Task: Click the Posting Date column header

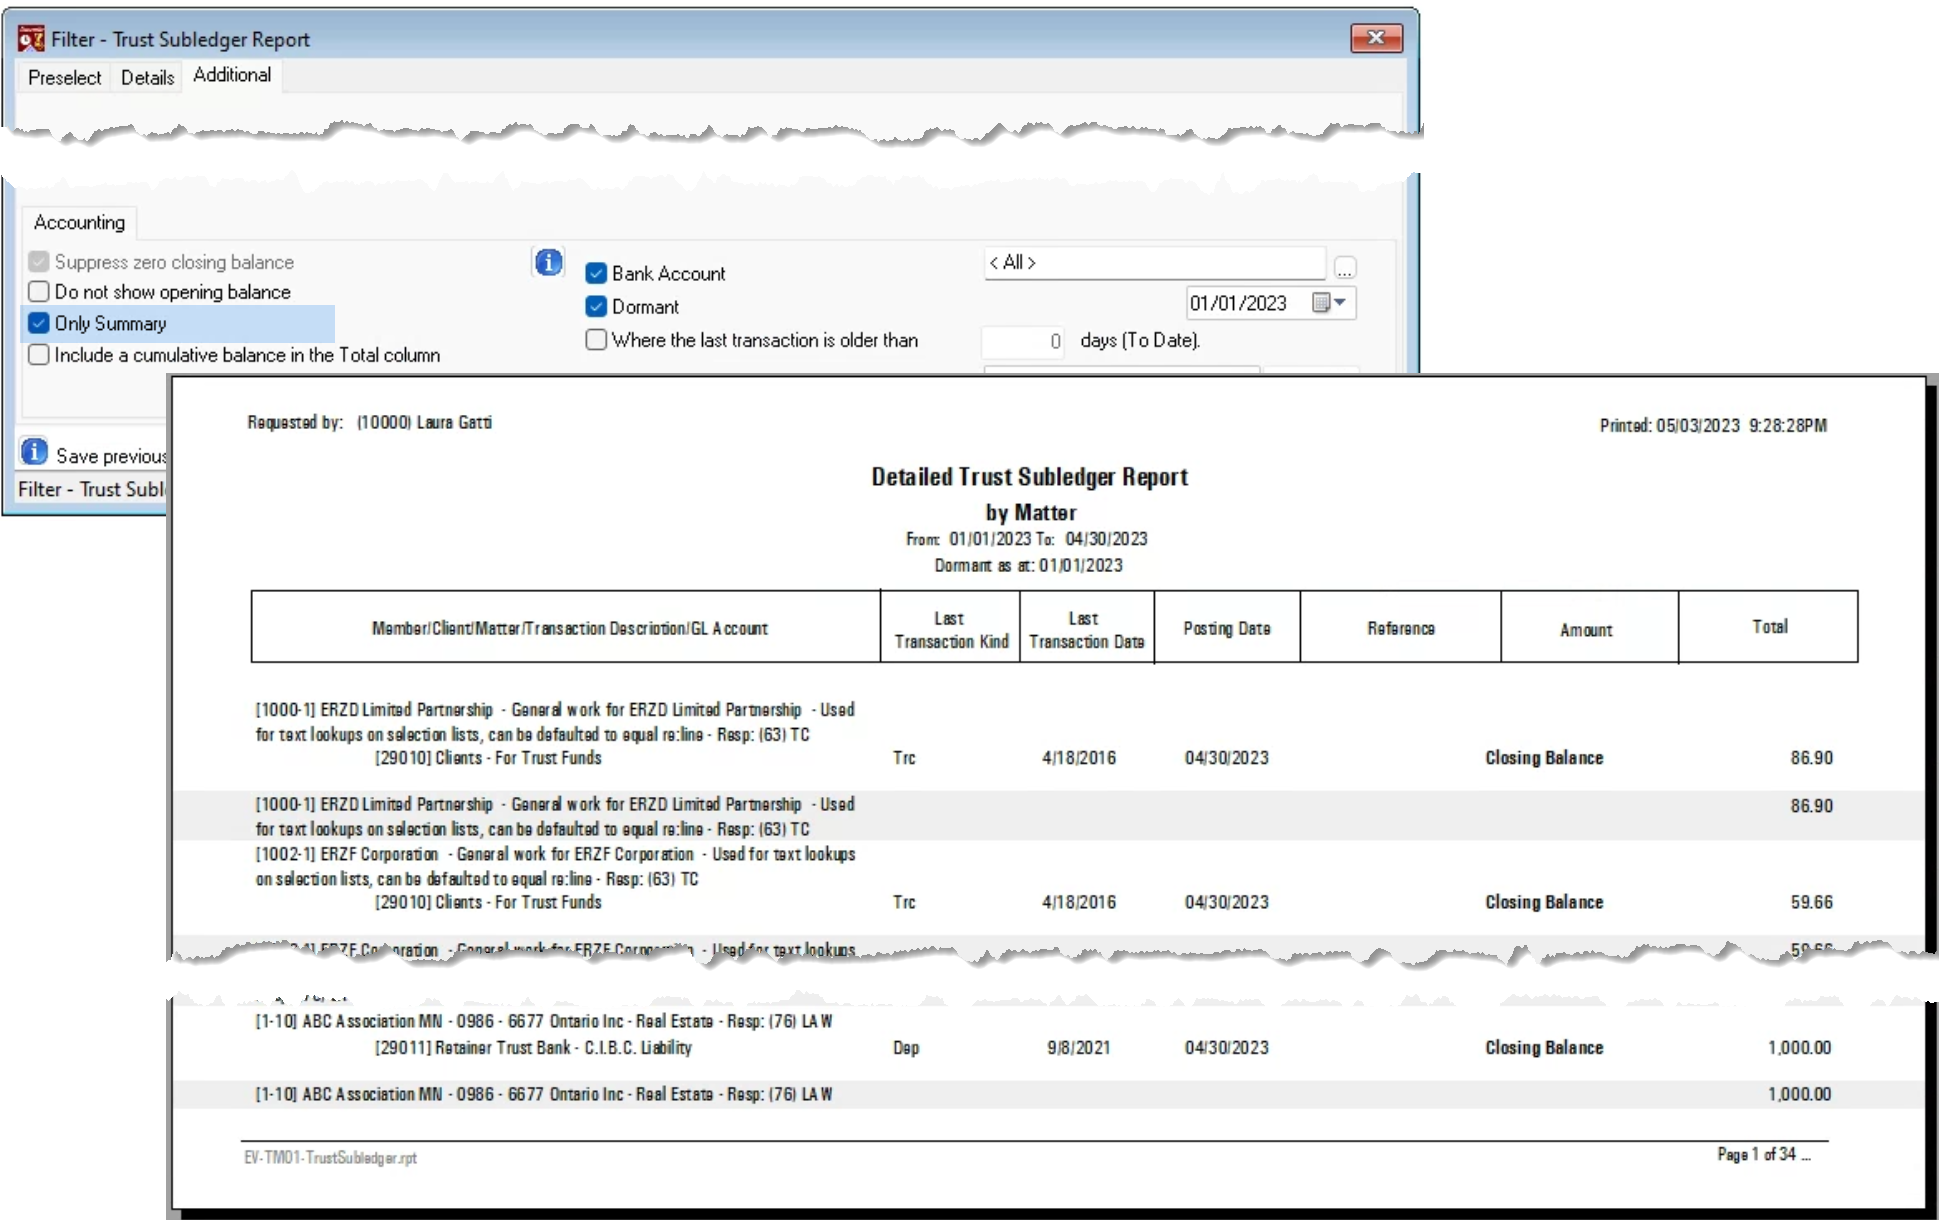Action: click(1227, 629)
